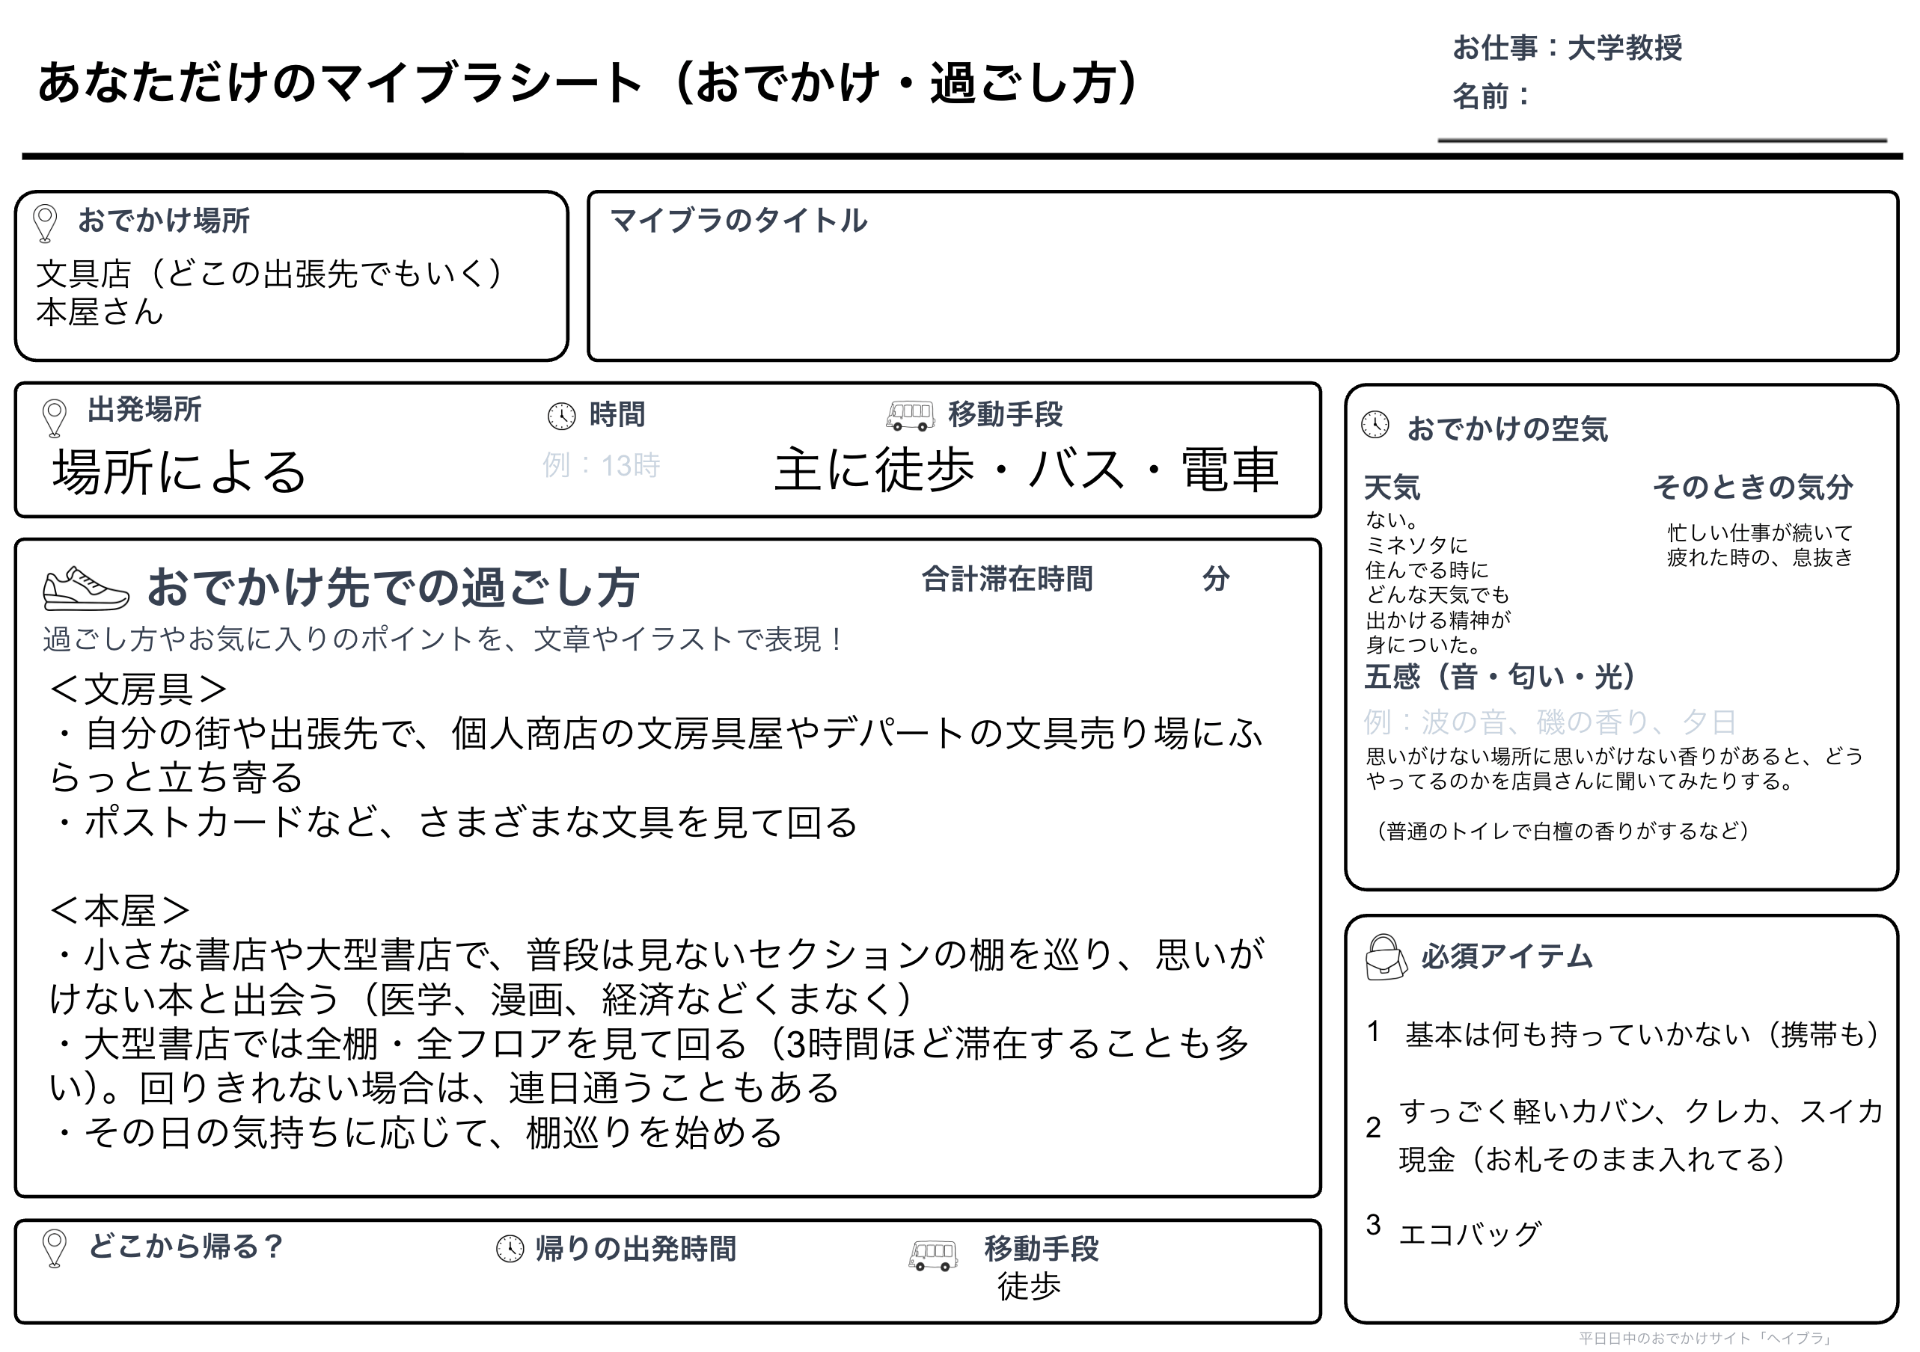Click the bus icon next to top 移動手段
This screenshot has width=1920, height=1352.
[x=909, y=414]
